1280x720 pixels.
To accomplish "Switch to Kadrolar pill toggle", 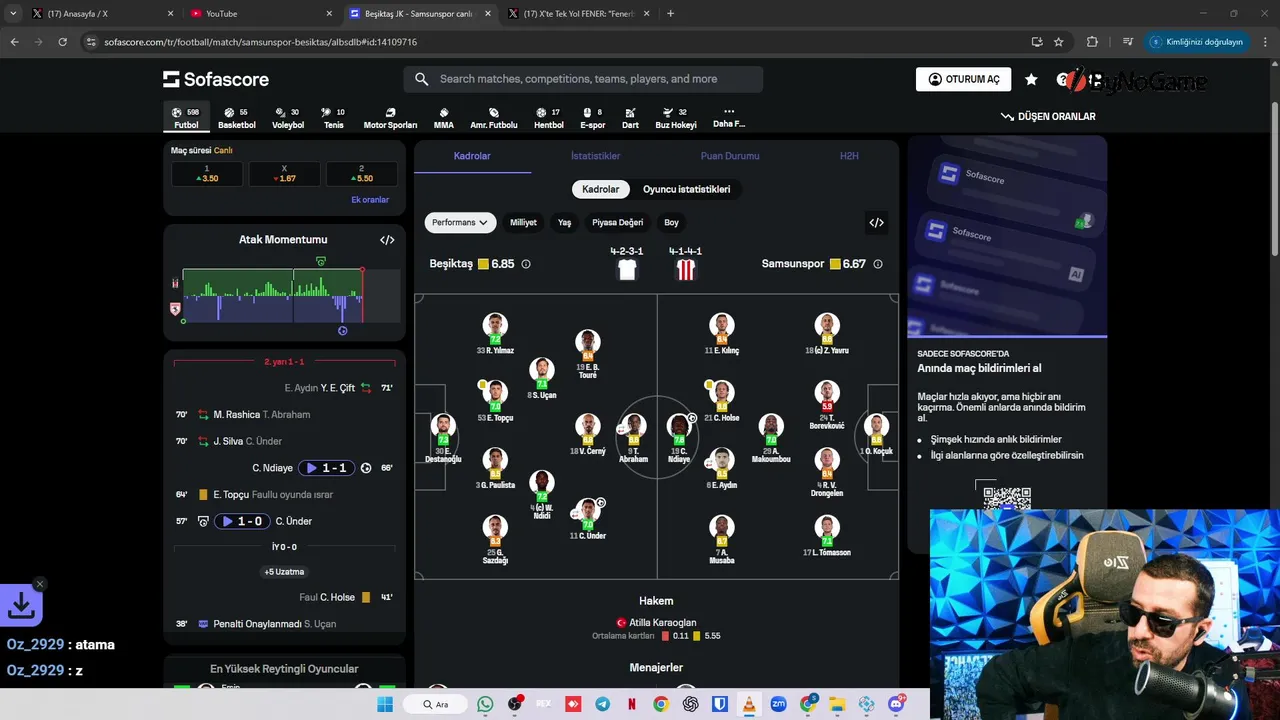I will tap(601, 189).
